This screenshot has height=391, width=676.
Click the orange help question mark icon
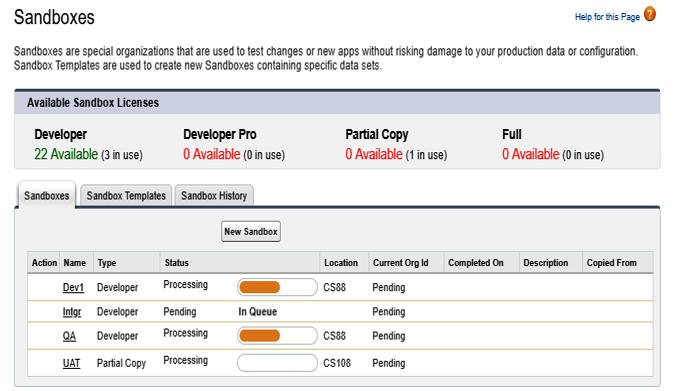pyautogui.click(x=650, y=14)
